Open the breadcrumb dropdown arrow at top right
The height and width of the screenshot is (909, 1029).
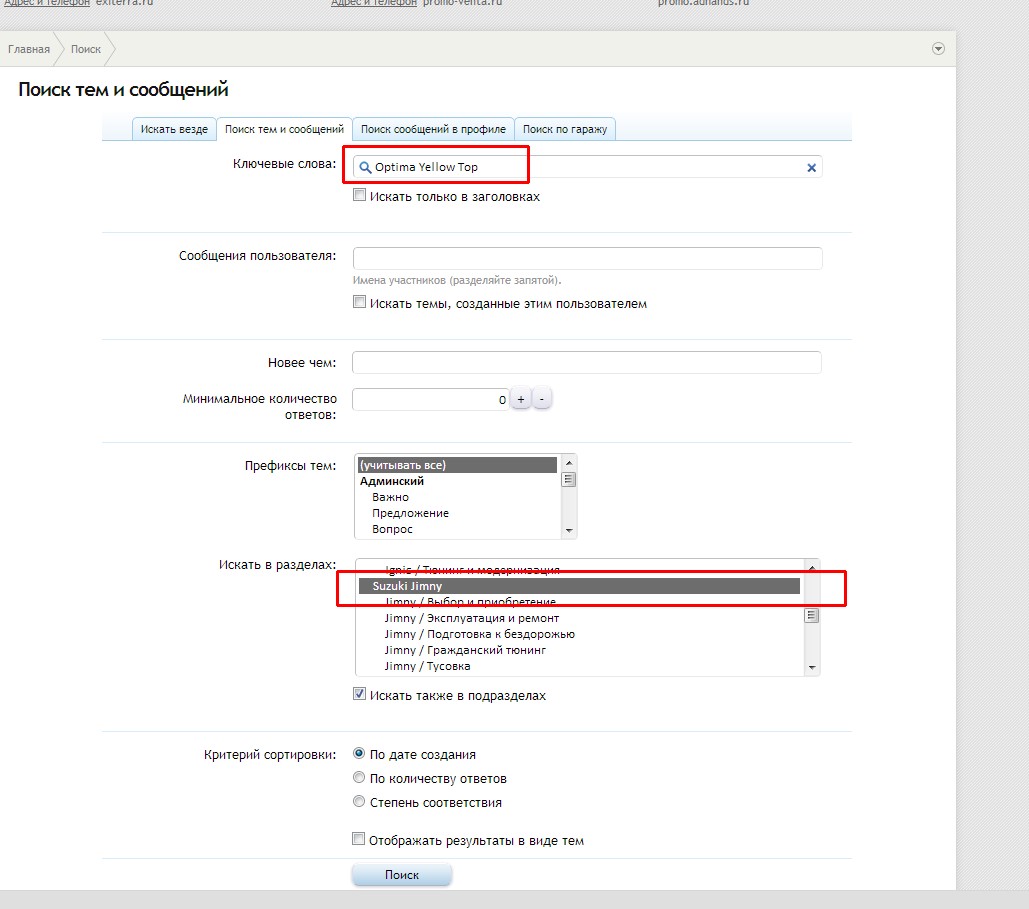pyautogui.click(x=938, y=48)
